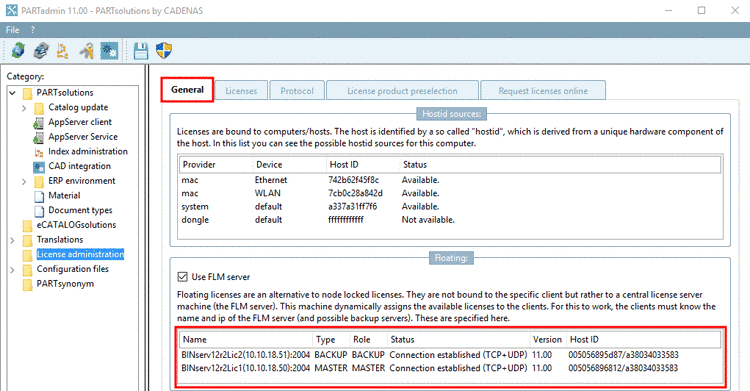Click the Document types page icon

pos(39,211)
